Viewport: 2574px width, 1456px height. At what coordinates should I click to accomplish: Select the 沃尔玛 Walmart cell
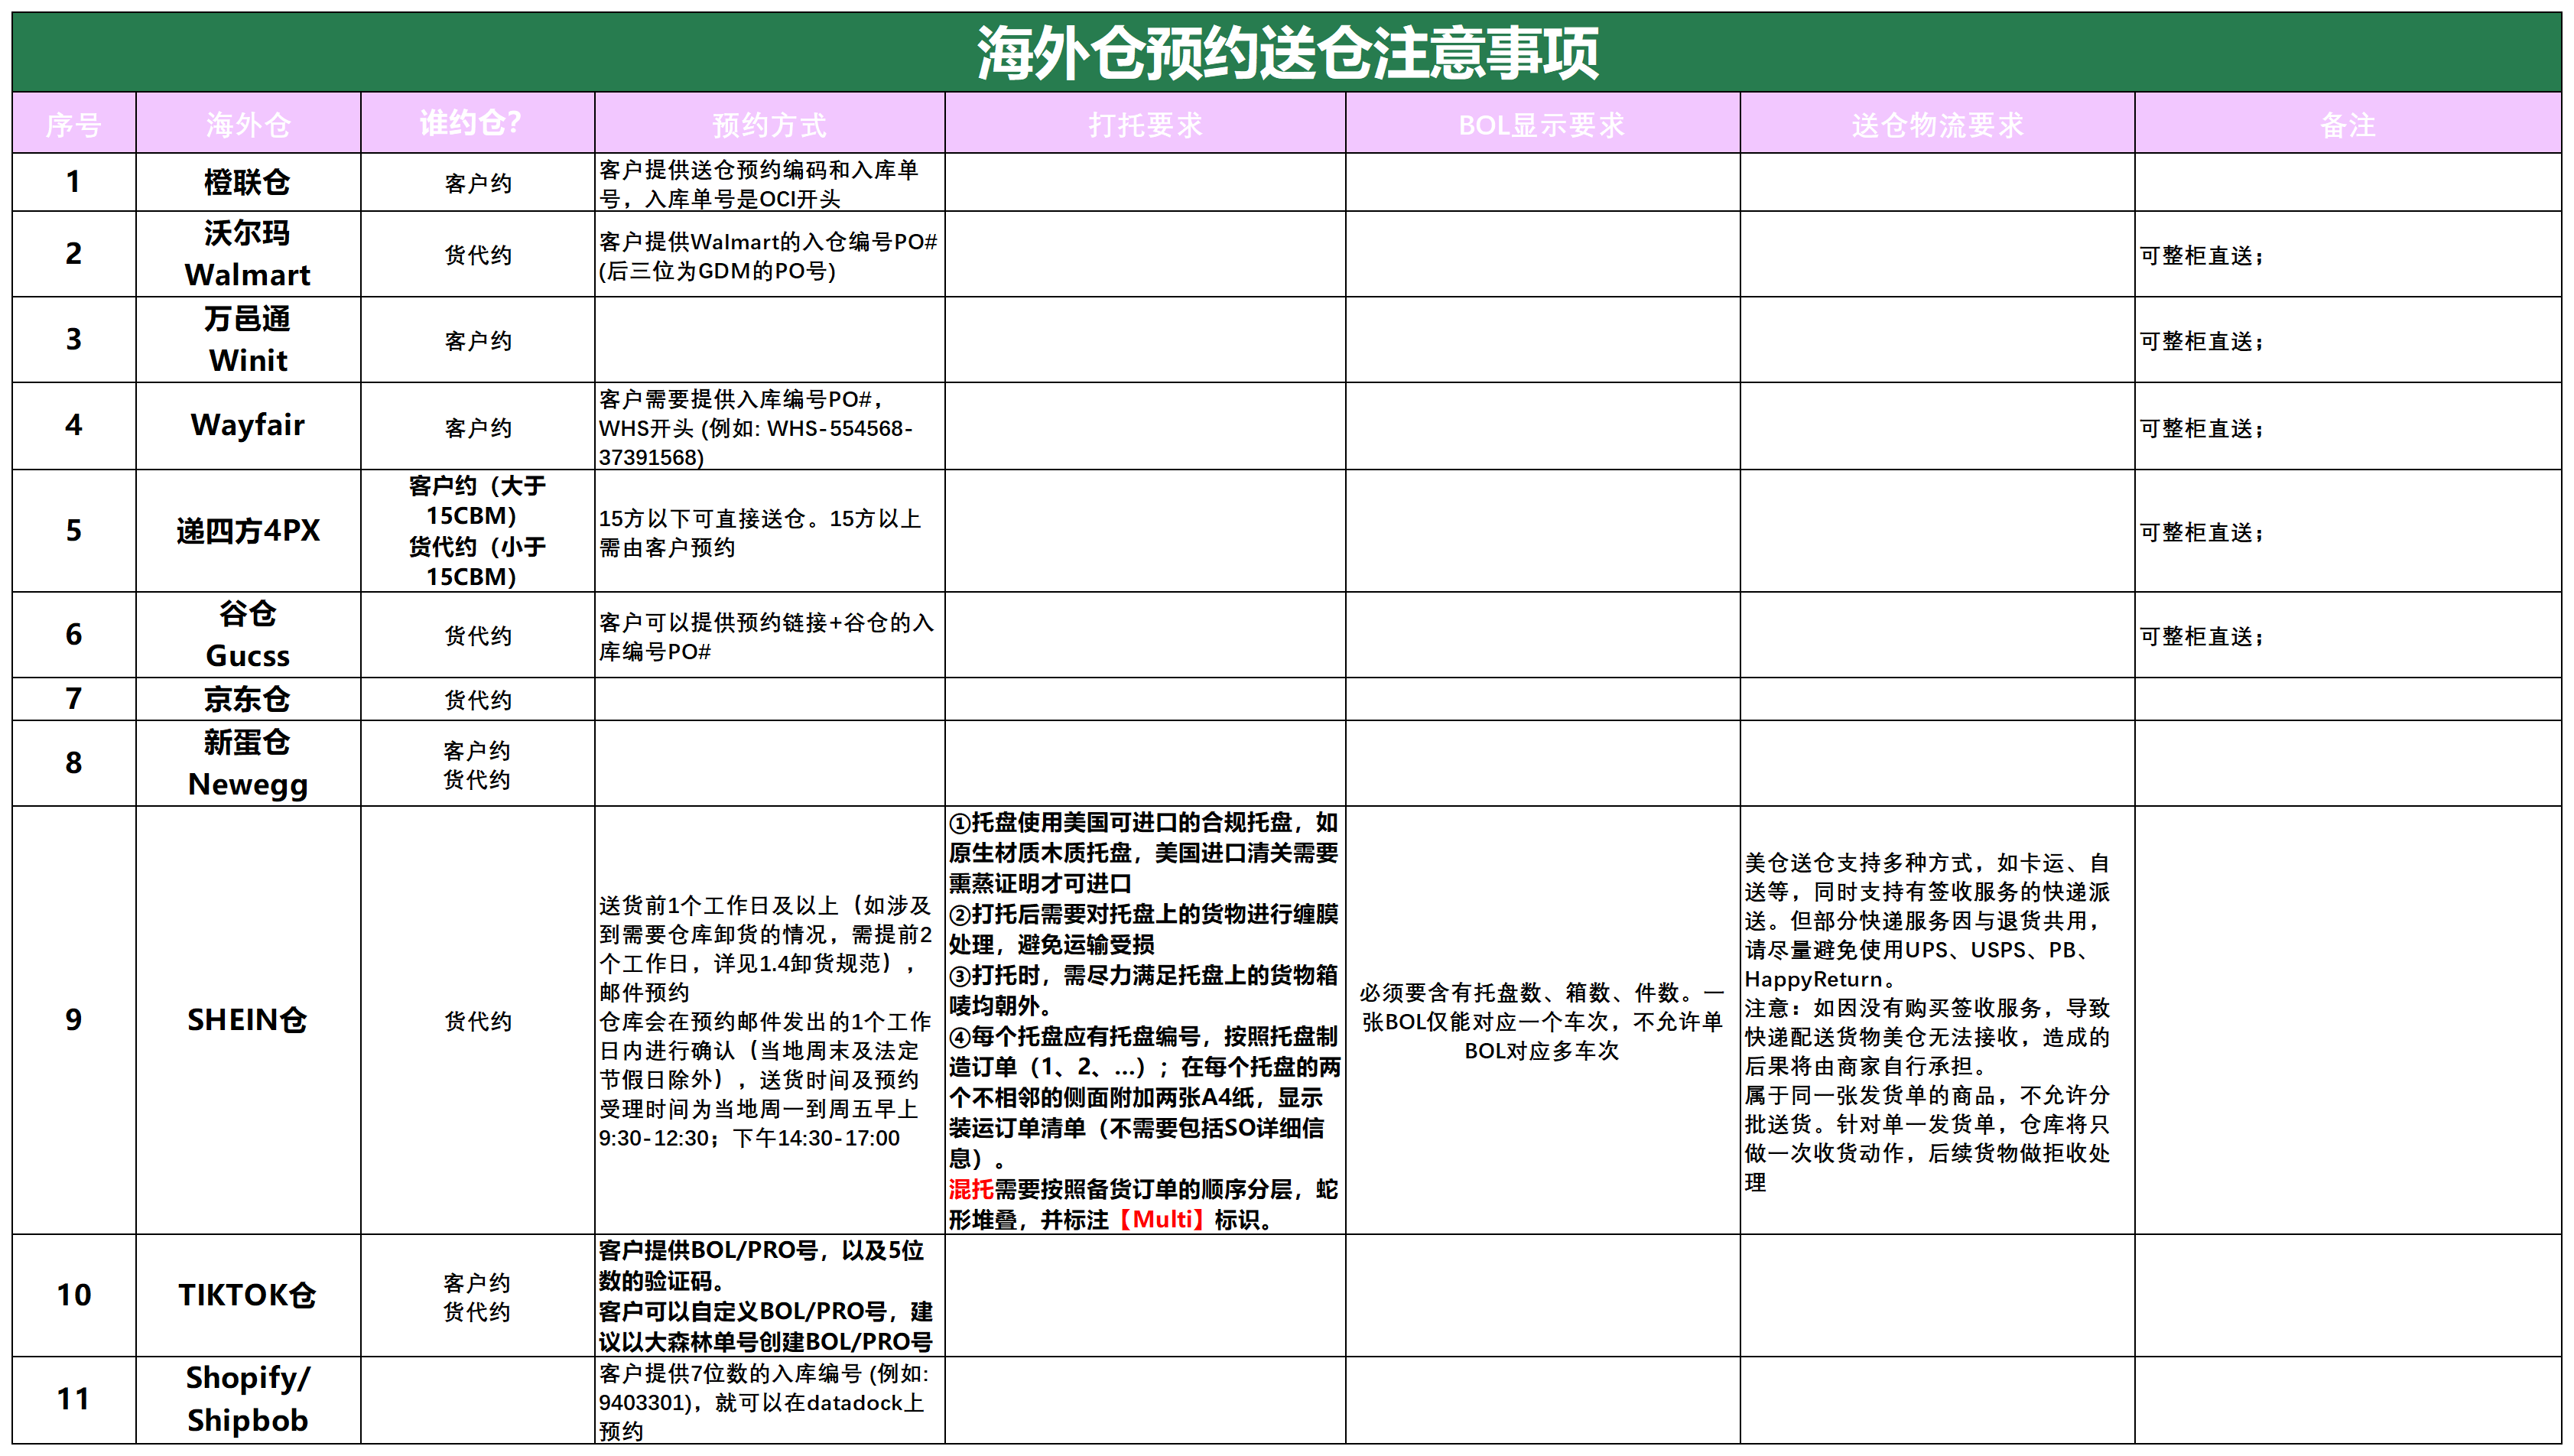coord(247,253)
